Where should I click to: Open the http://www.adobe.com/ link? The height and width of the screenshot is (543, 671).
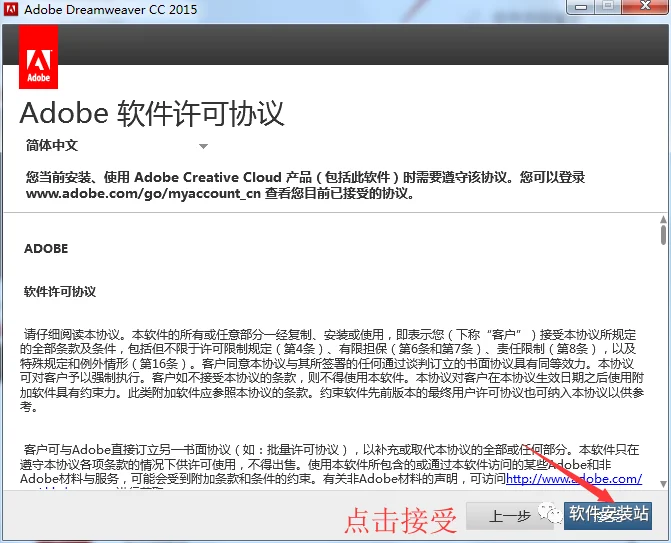coord(574,479)
